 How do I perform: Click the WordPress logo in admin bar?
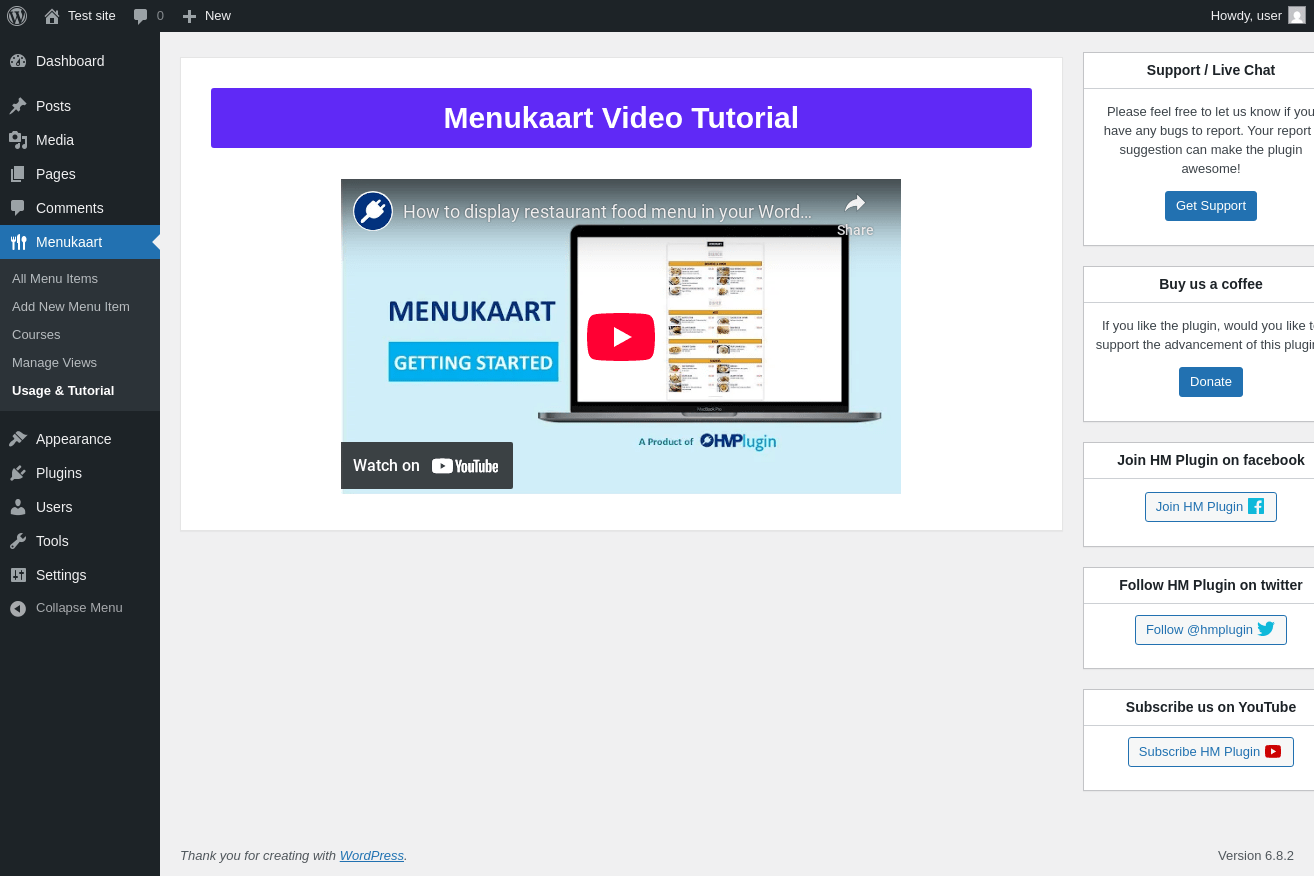click(x=17, y=16)
